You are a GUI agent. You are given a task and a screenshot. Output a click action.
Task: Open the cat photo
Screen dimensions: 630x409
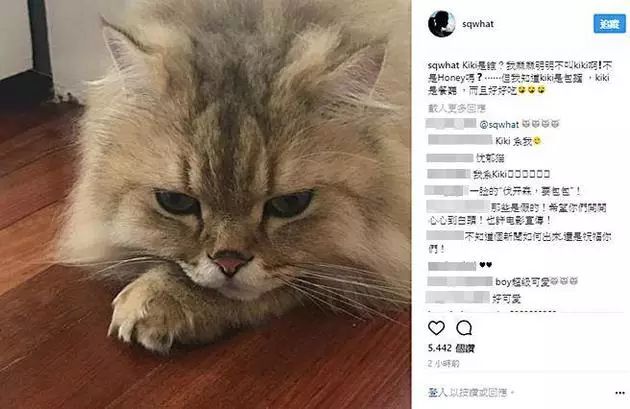(x=205, y=204)
